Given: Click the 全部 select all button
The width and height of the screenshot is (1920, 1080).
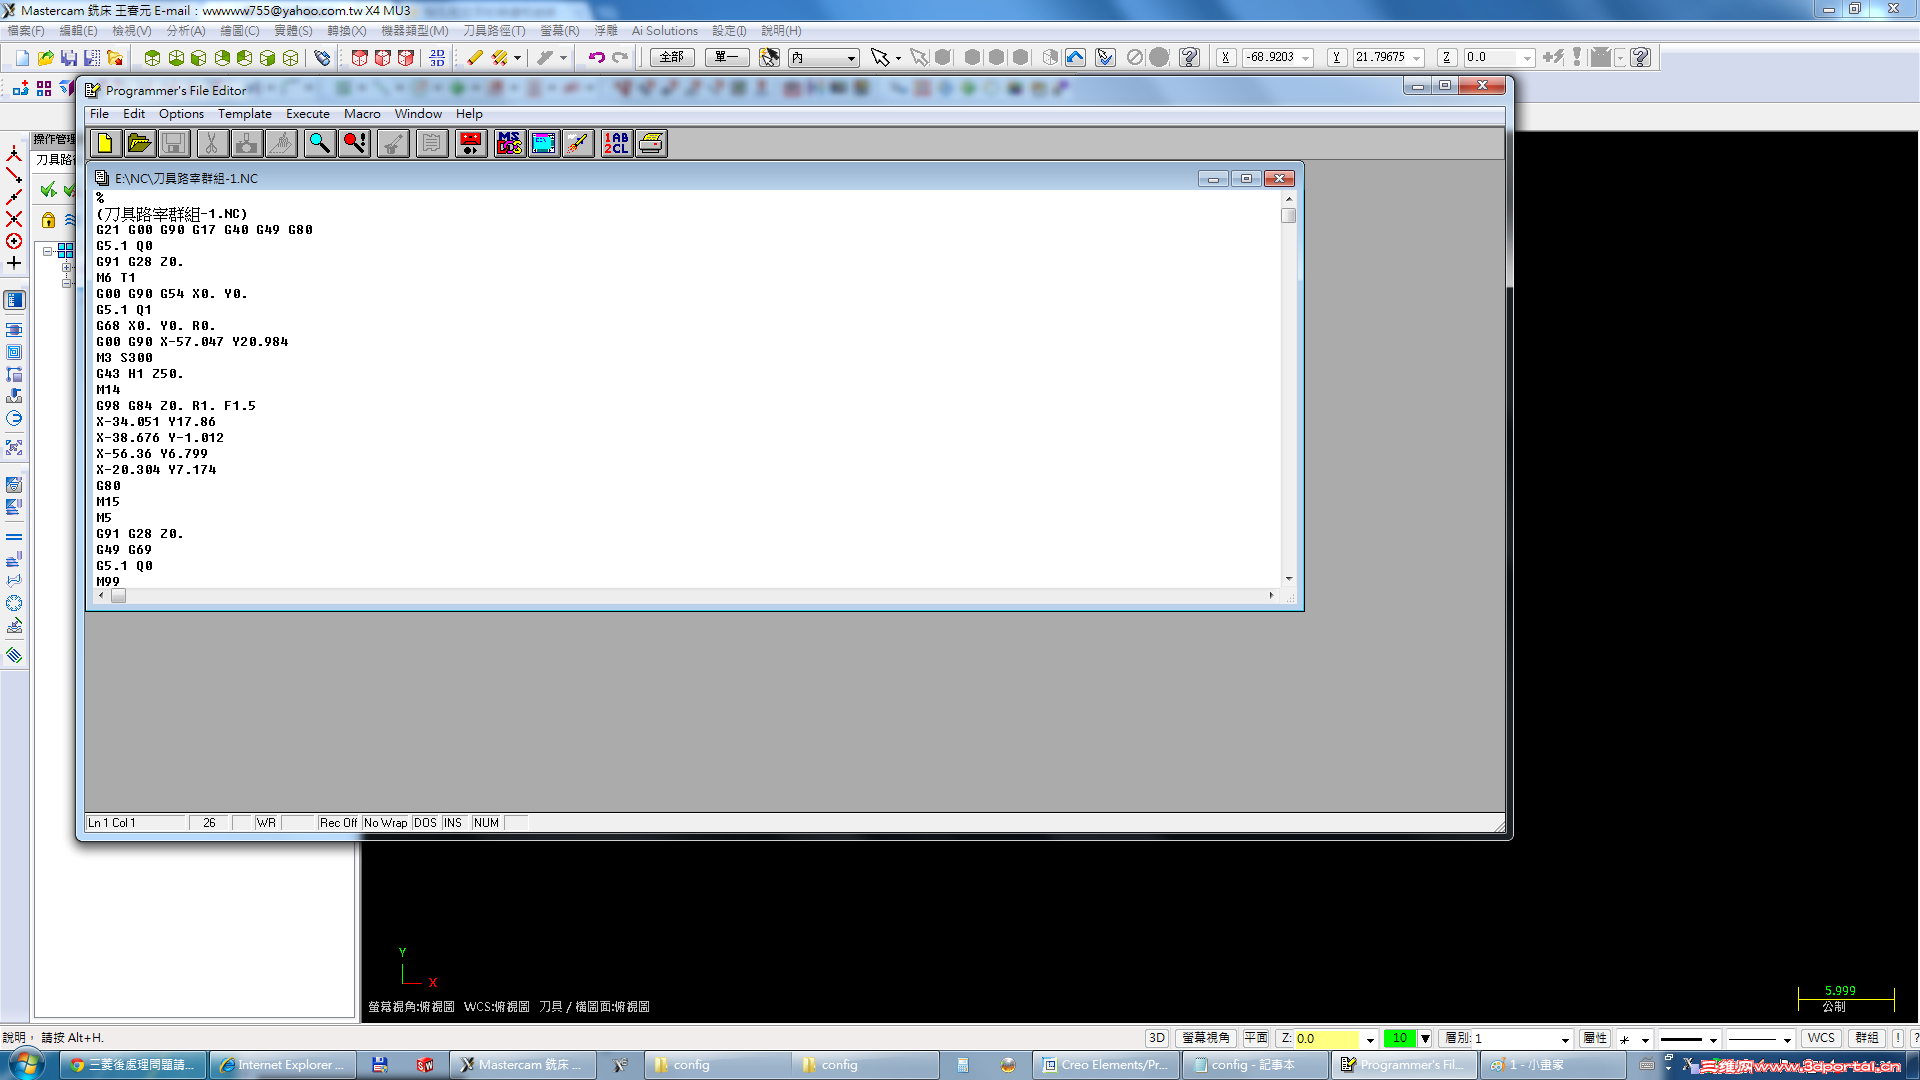Looking at the screenshot, I should (672, 58).
